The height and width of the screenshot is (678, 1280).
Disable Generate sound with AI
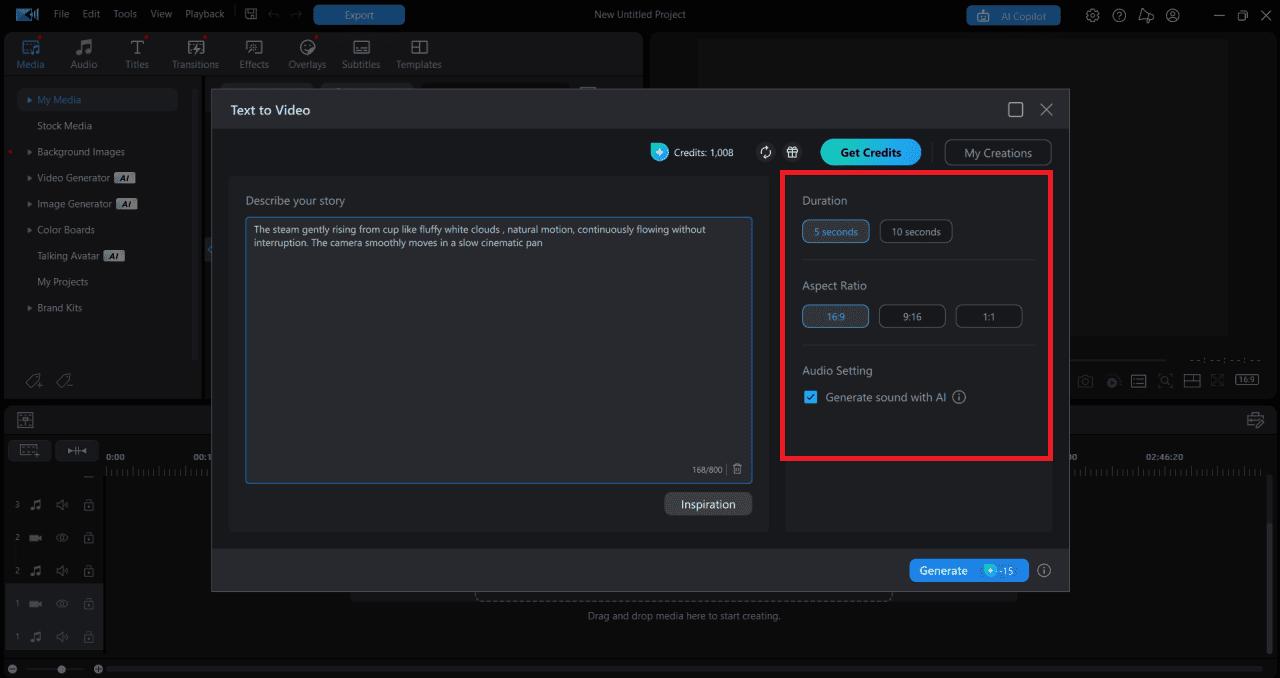coord(811,397)
